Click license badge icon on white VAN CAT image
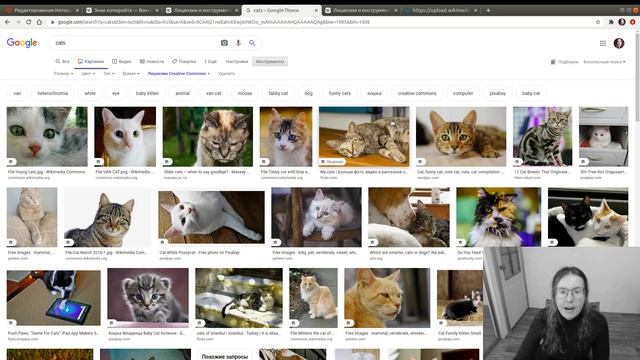Viewport: 640px width, 360px height. point(98,162)
